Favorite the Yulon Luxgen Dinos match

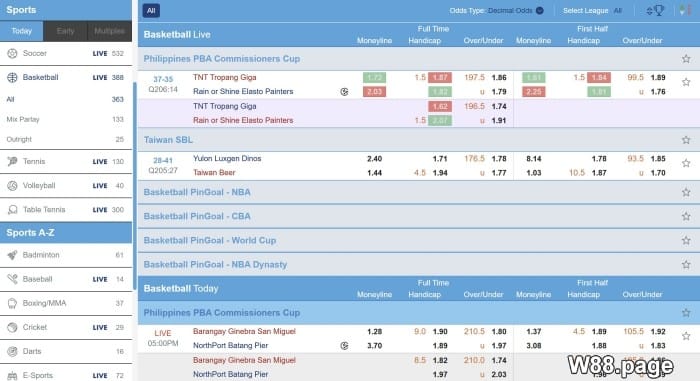click(x=686, y=163)
